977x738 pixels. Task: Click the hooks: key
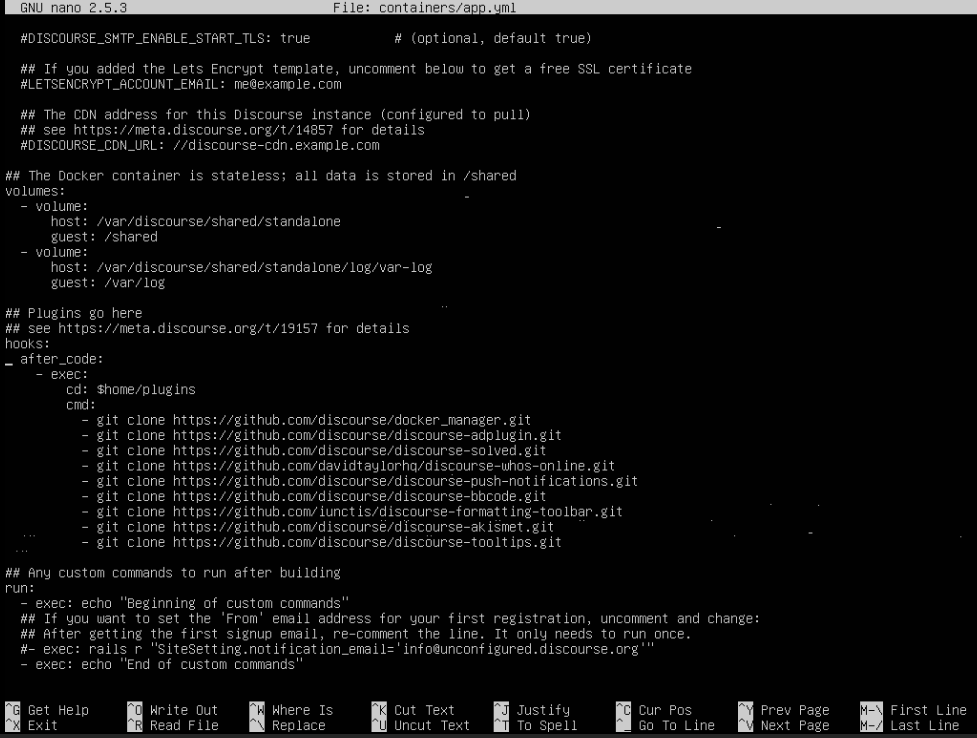27,343
